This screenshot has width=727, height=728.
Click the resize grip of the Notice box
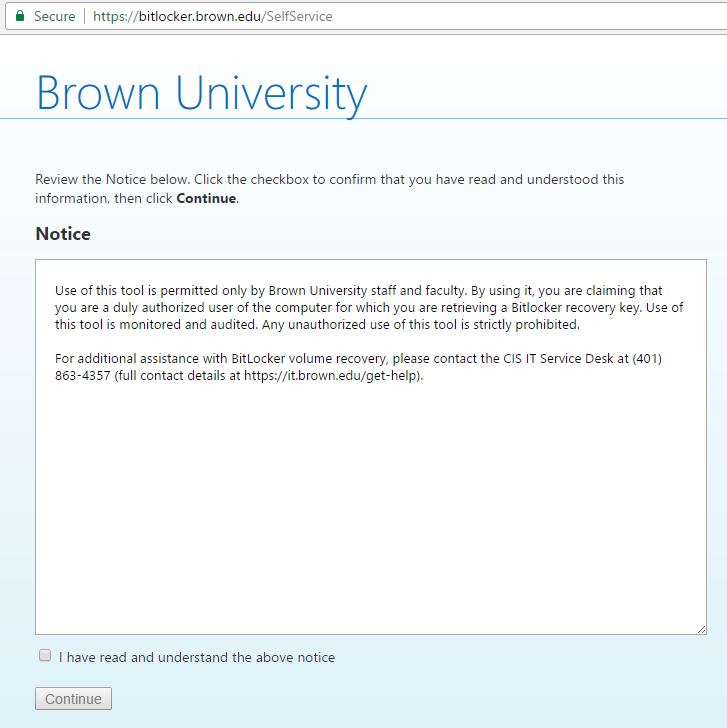(x=701, y=630)
